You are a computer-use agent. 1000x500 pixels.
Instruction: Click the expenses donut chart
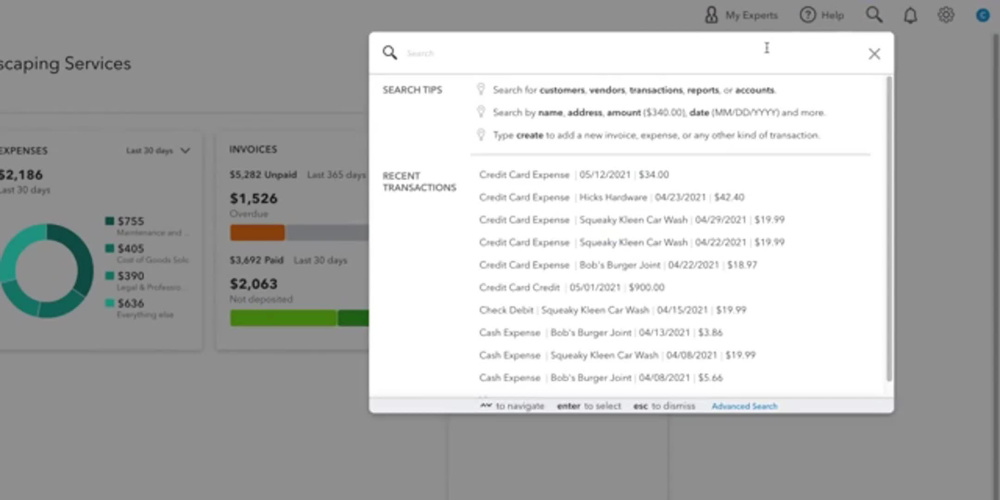pyautogui.click(x=46, y=270)
